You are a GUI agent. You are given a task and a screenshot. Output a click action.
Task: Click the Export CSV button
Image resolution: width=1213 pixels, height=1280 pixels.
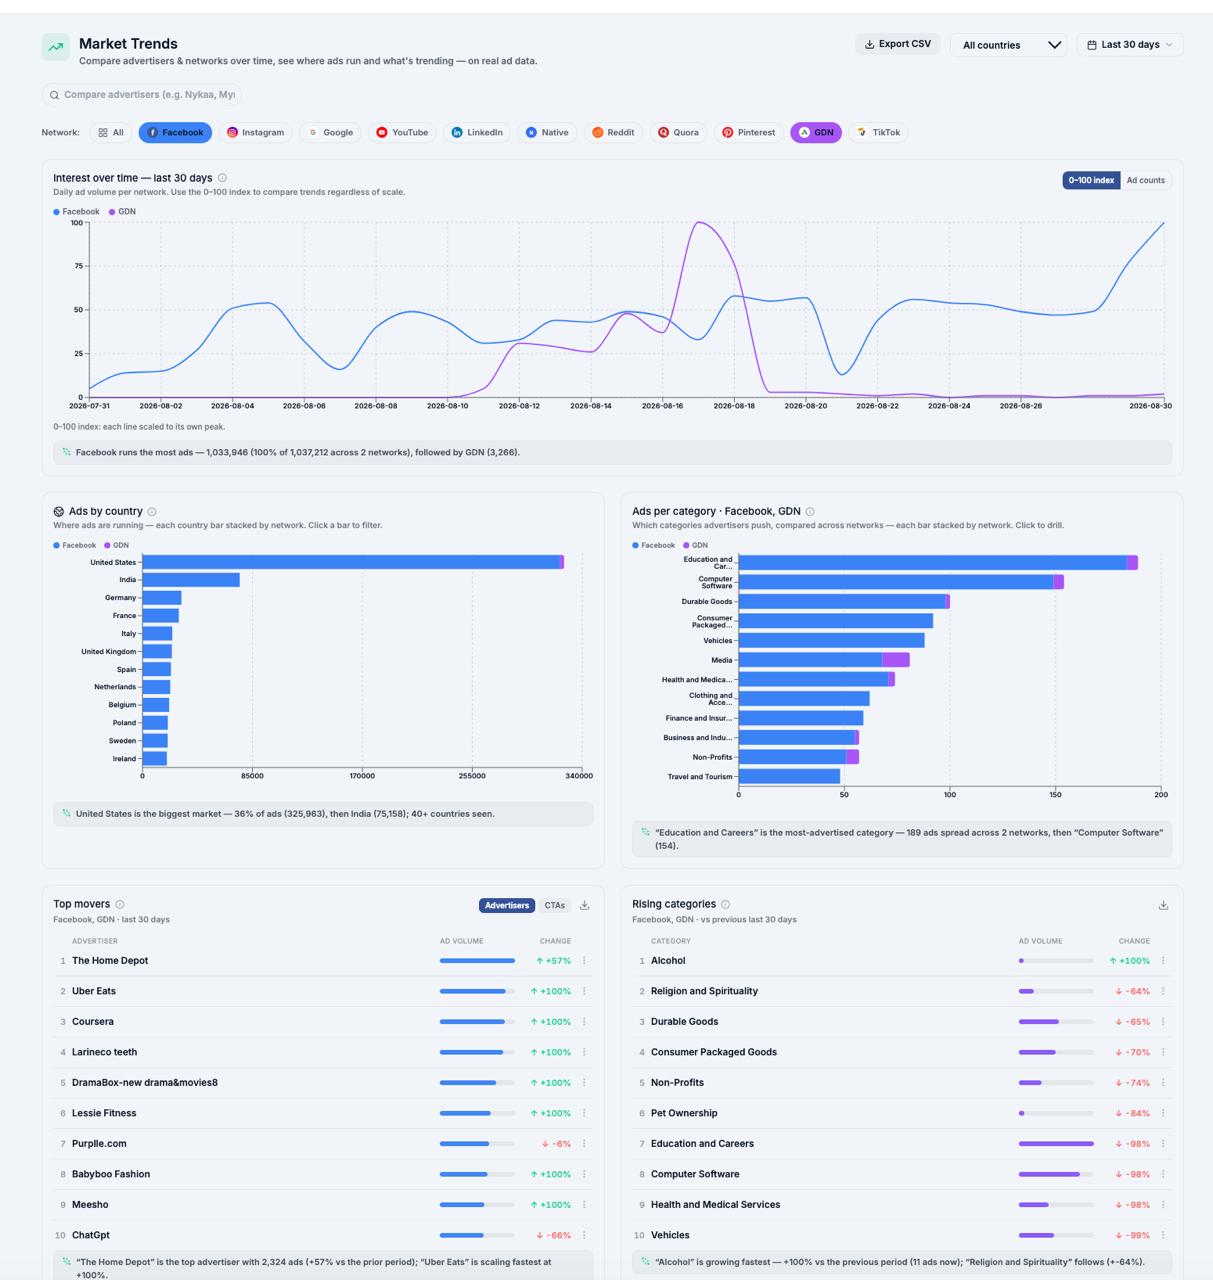click(897, 44)
